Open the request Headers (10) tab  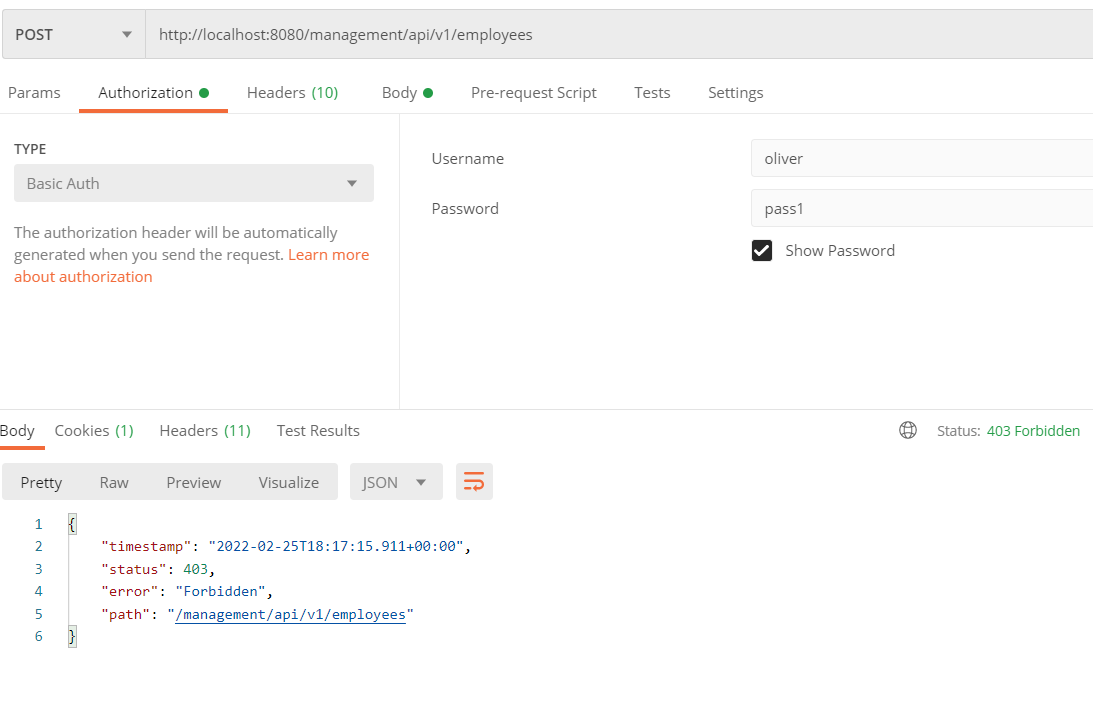click(292, 93)
